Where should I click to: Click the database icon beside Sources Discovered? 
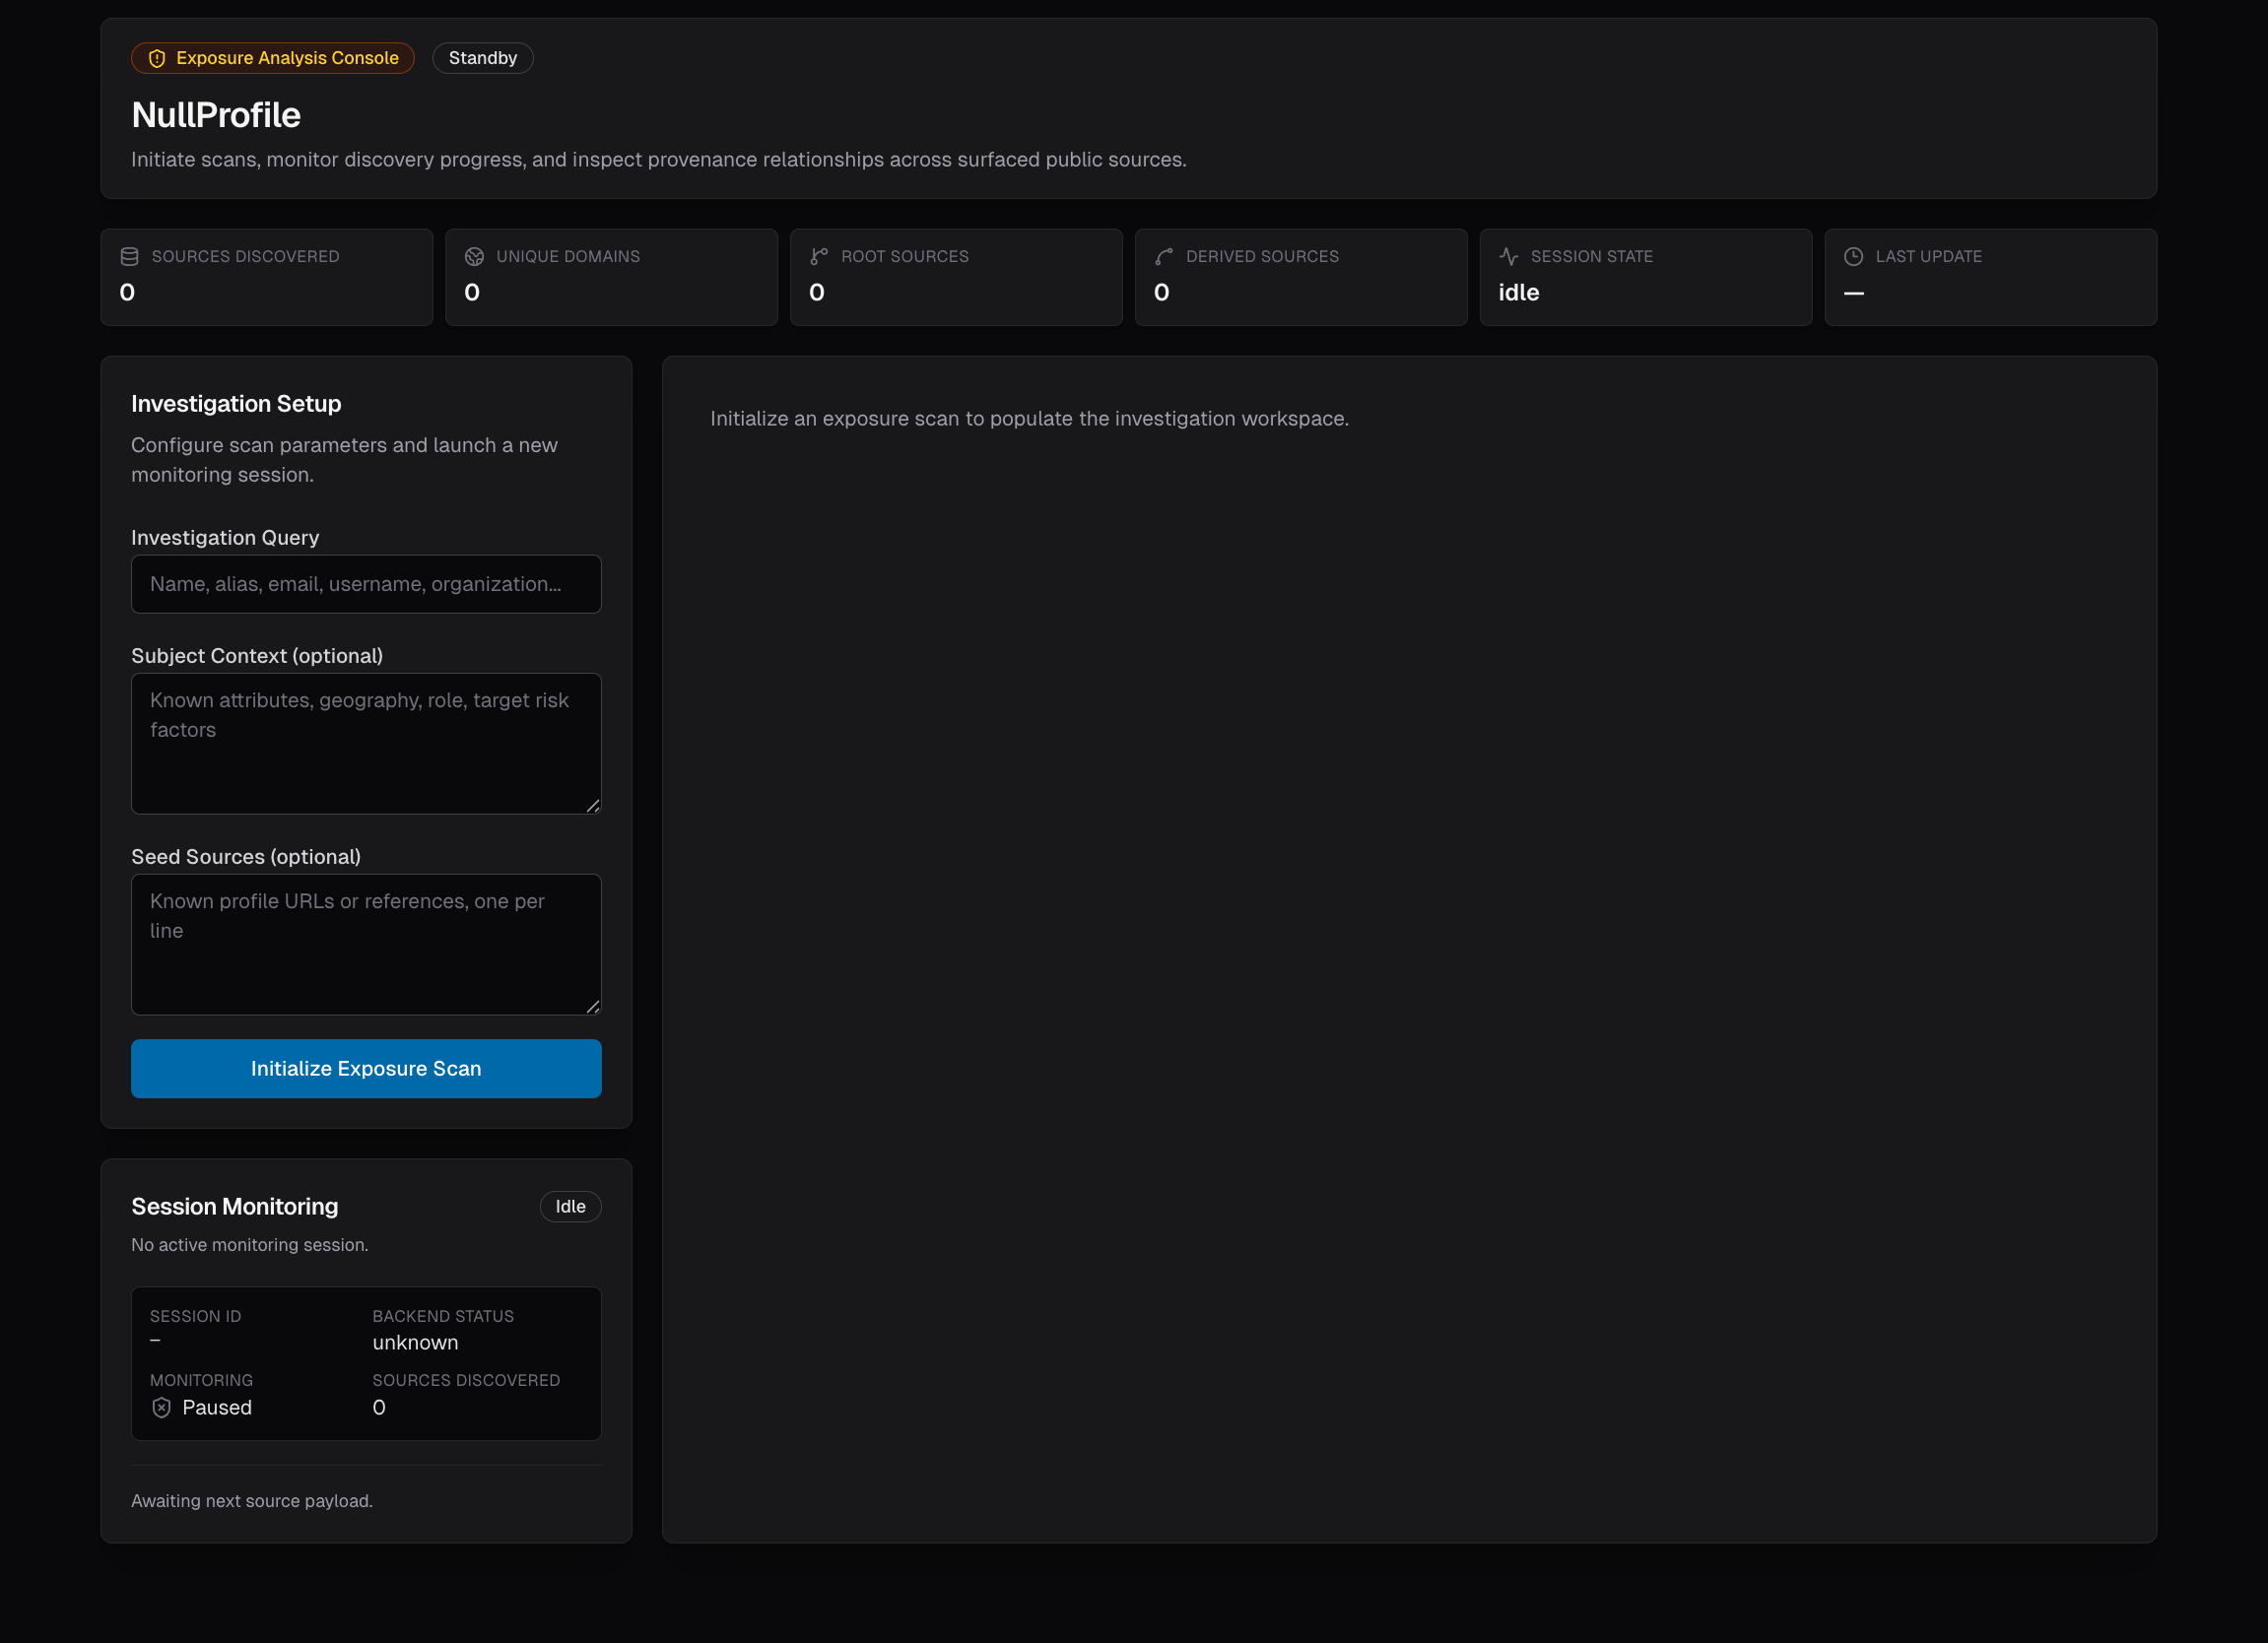click(x=129, y=257)
